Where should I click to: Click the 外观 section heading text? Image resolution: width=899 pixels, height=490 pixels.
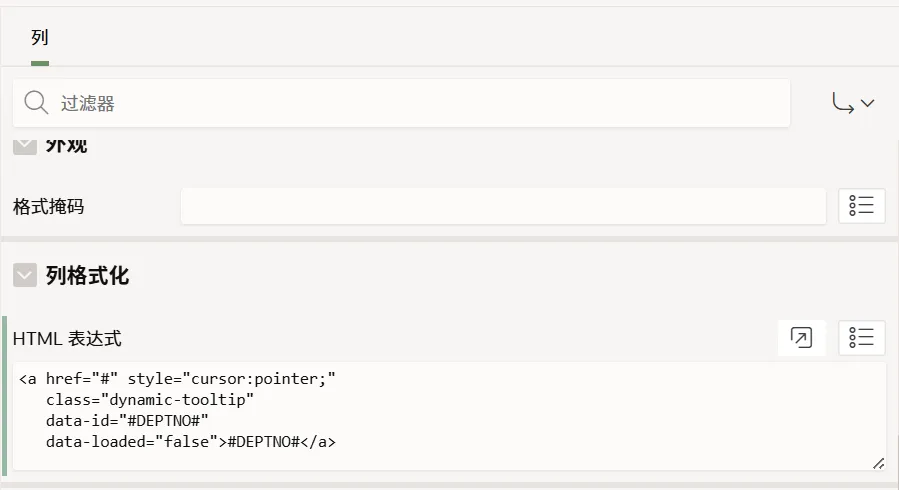point(67,146)
